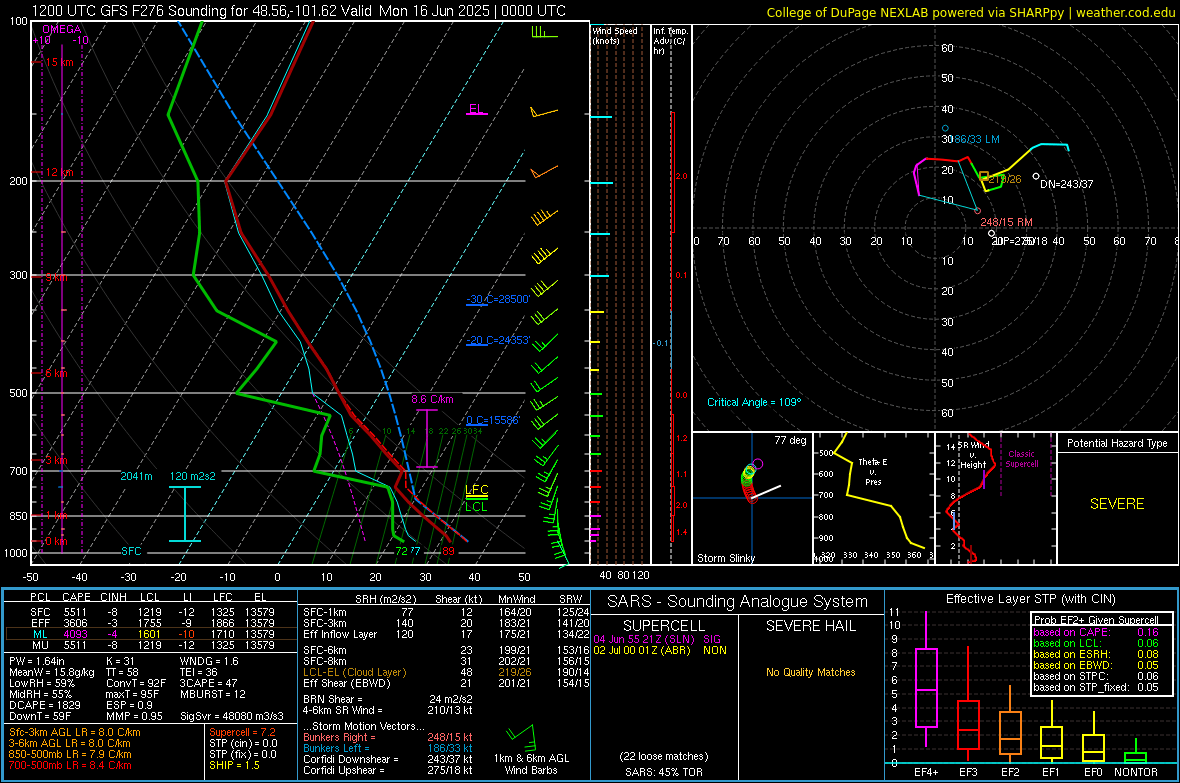Click the surface temperature value 89
The height and width of the screenshot is (783, 1180).
coord(449,551)
